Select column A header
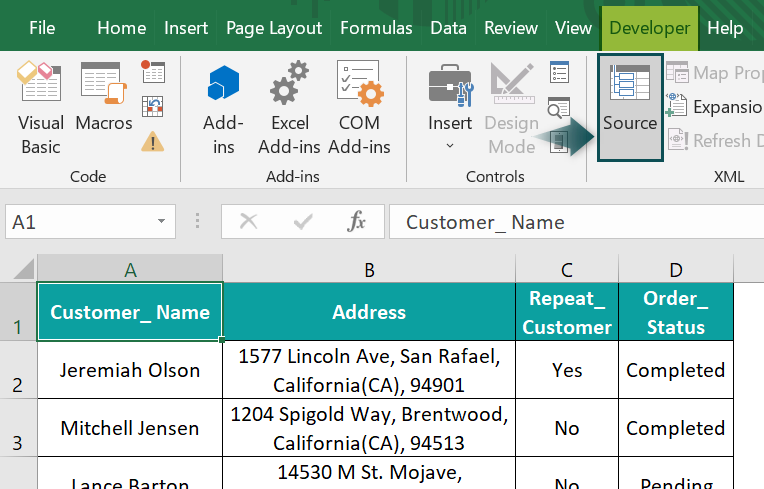Viewport: 764px width, 489px height. pyautogui.click(x=130, y=269)
